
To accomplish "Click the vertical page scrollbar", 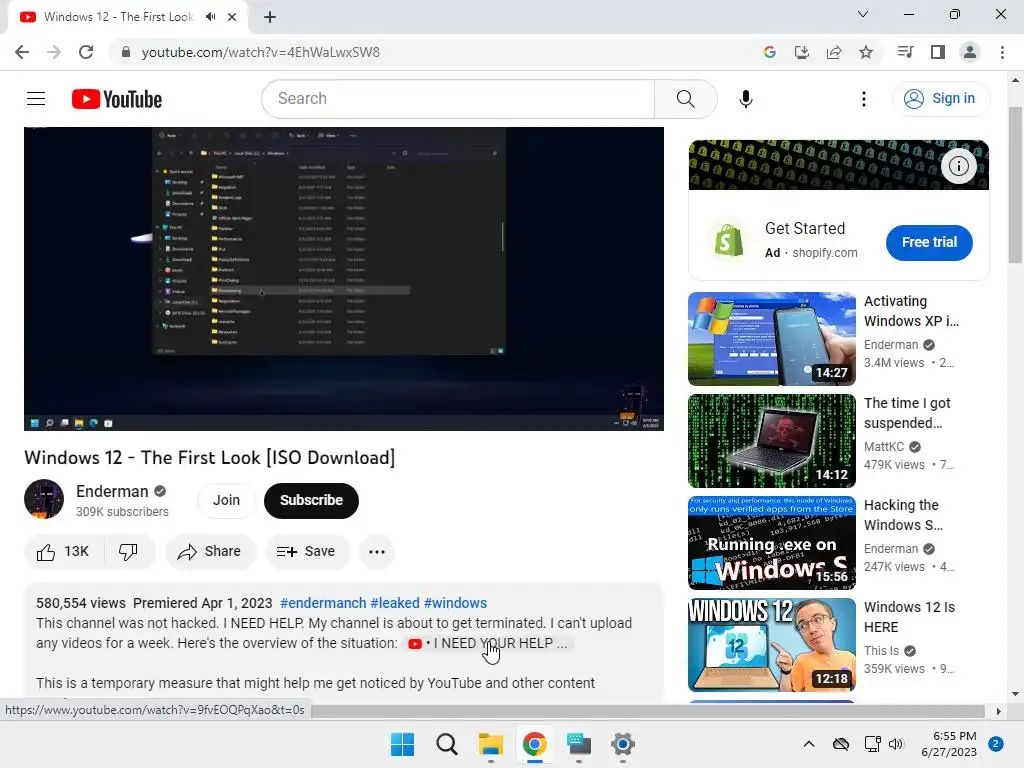I will pos(1015,185).
